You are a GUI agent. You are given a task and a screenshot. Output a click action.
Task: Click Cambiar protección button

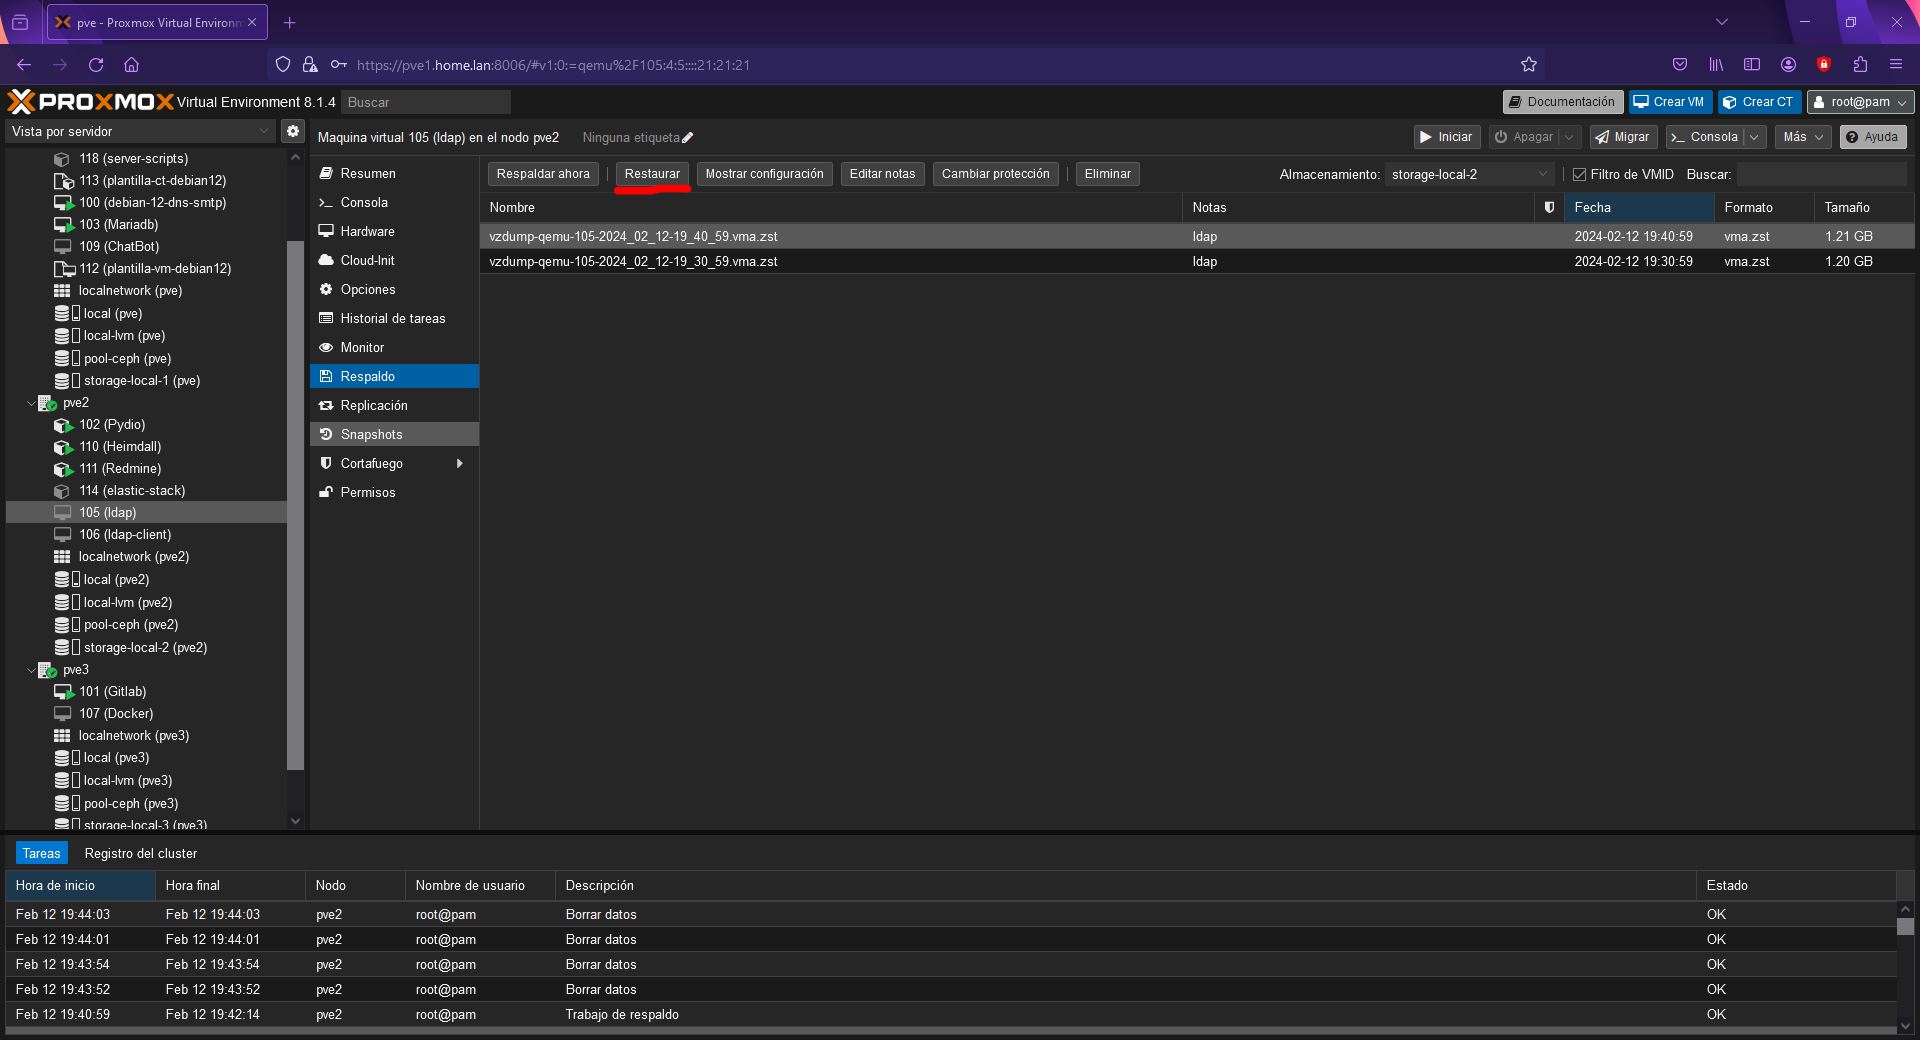(995, 174)
